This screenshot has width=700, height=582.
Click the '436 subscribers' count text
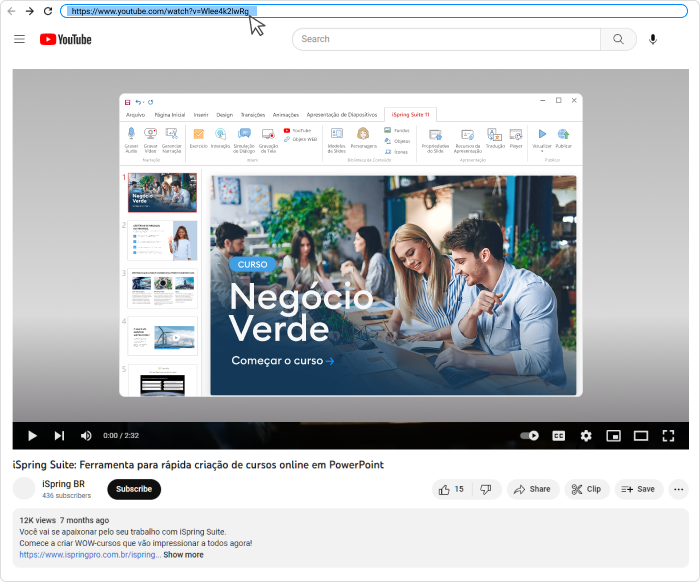(x=66, y=495)
